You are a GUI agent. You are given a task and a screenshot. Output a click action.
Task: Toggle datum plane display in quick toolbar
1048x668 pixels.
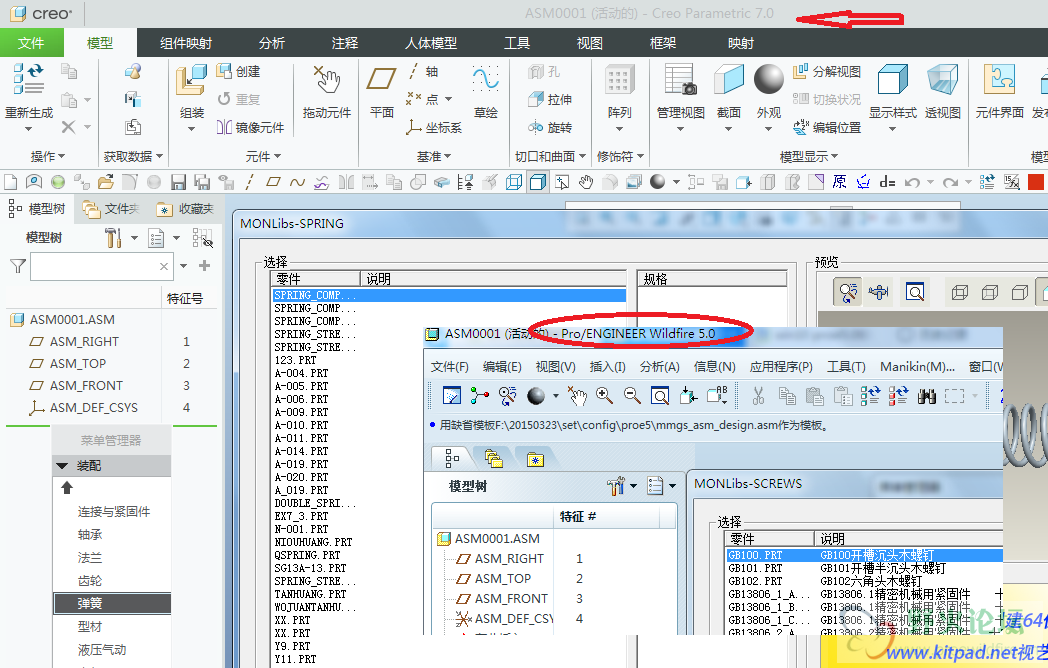point(273,182)
